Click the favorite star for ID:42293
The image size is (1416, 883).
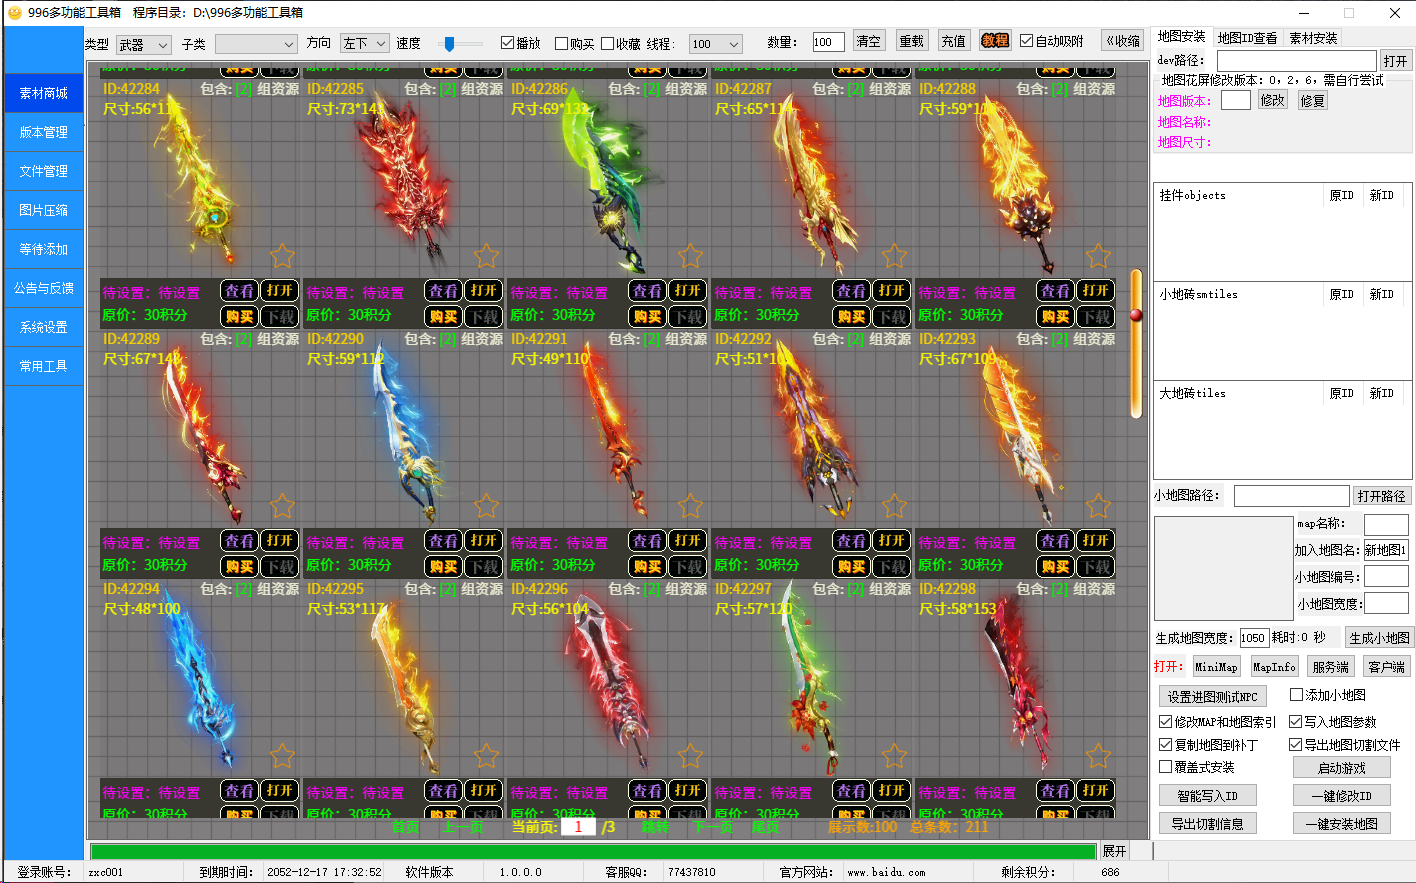[1099, 506]
